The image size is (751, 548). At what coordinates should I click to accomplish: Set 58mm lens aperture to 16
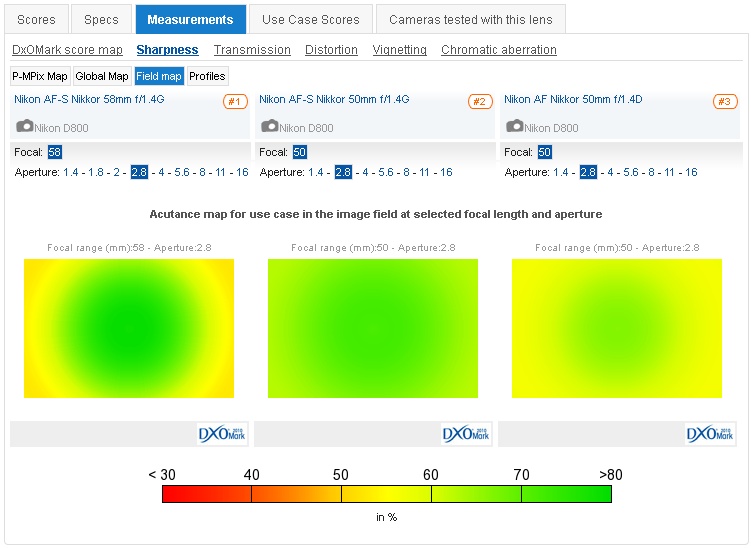tap(242, 172)
